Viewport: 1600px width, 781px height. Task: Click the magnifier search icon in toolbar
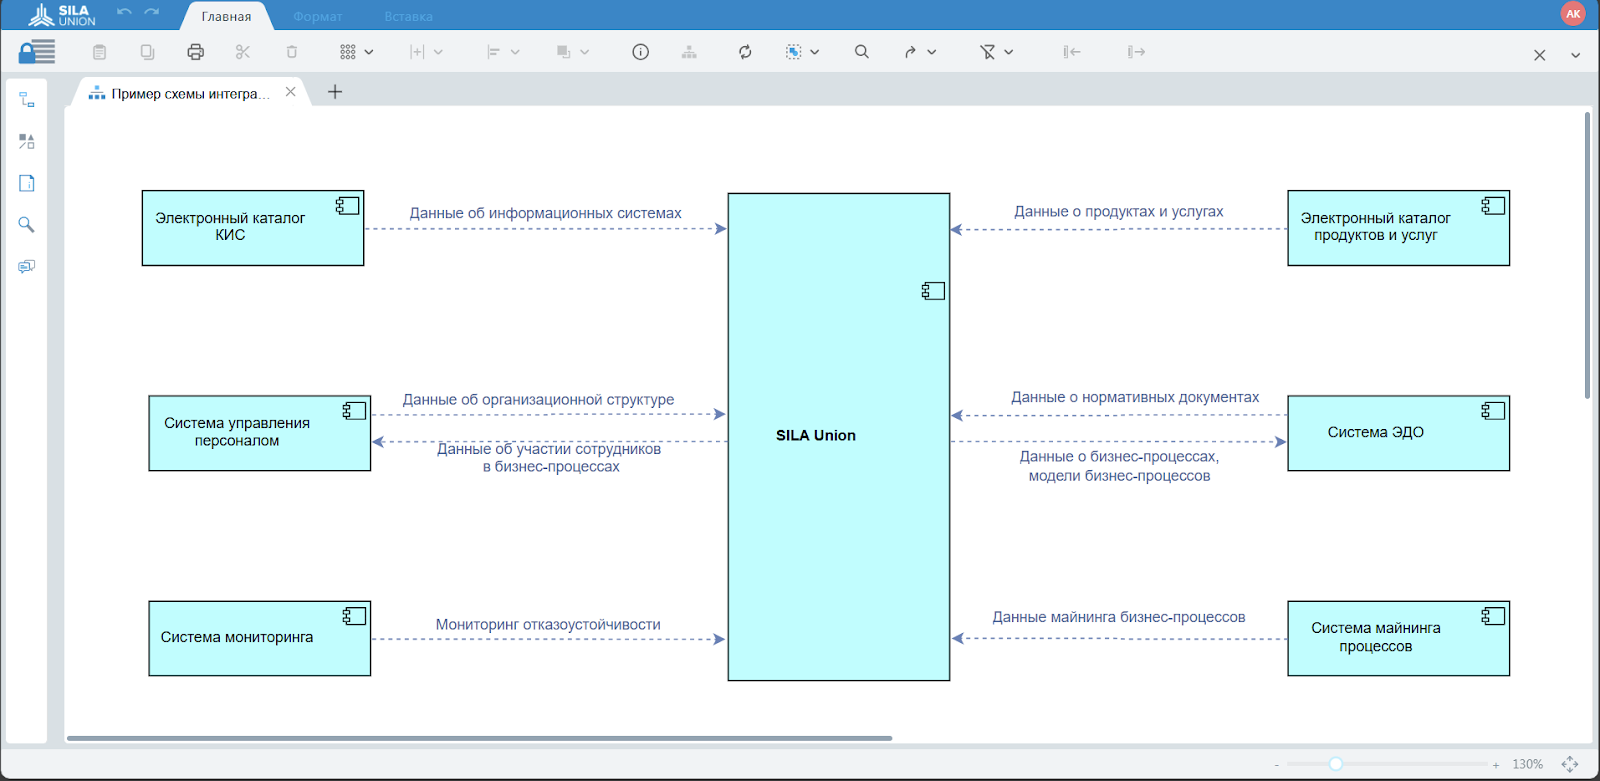pyautogui.click(x=861, y=52)
